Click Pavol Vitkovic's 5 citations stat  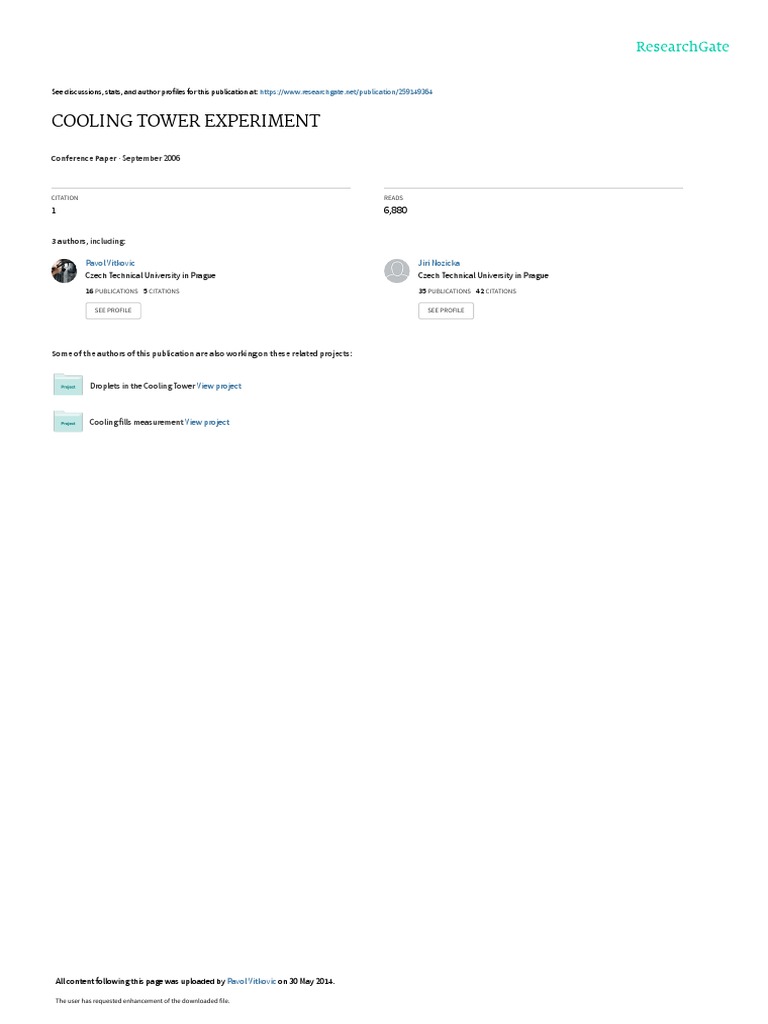tap(161, 291)
